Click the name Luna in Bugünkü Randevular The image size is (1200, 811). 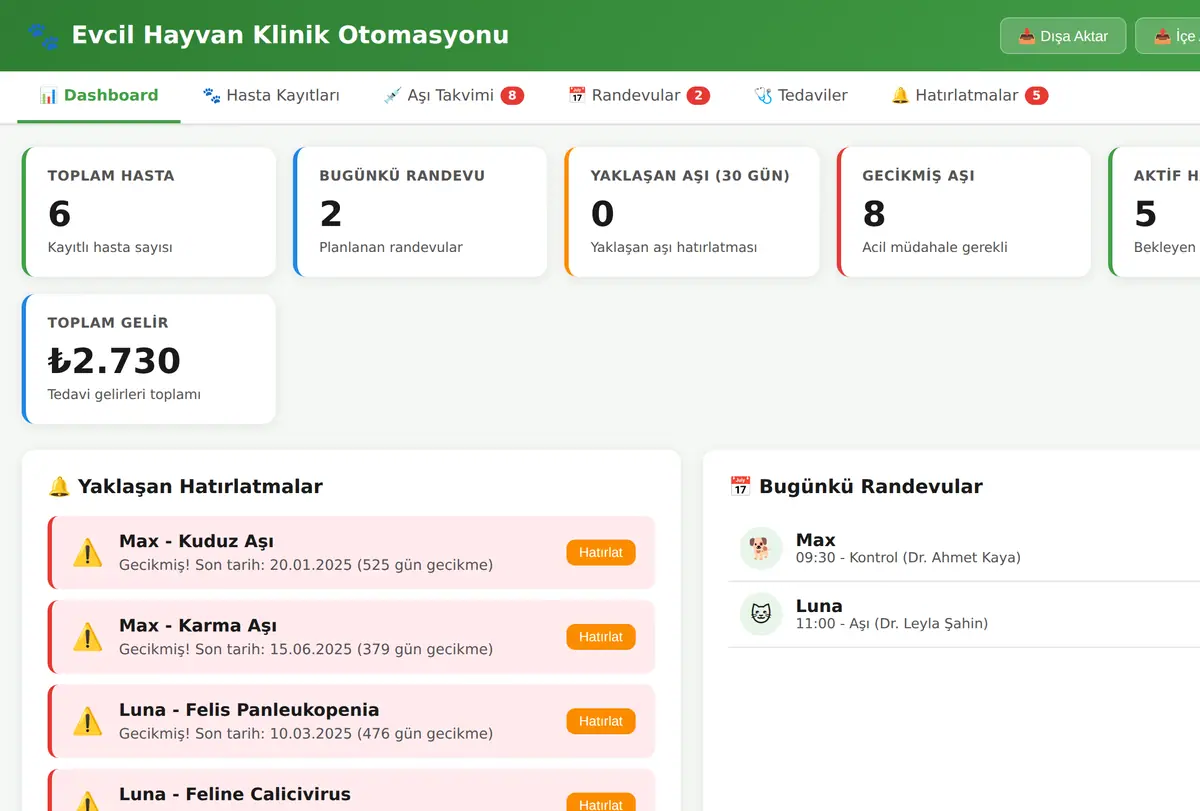pyautogui.click(x=819, y=606)
